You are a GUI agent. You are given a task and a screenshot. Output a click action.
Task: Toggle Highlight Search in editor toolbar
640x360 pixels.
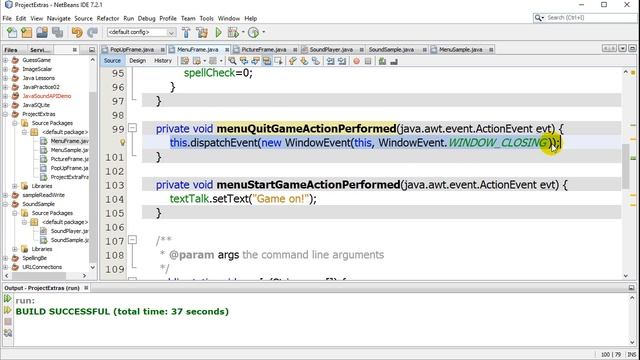(267, 61)
